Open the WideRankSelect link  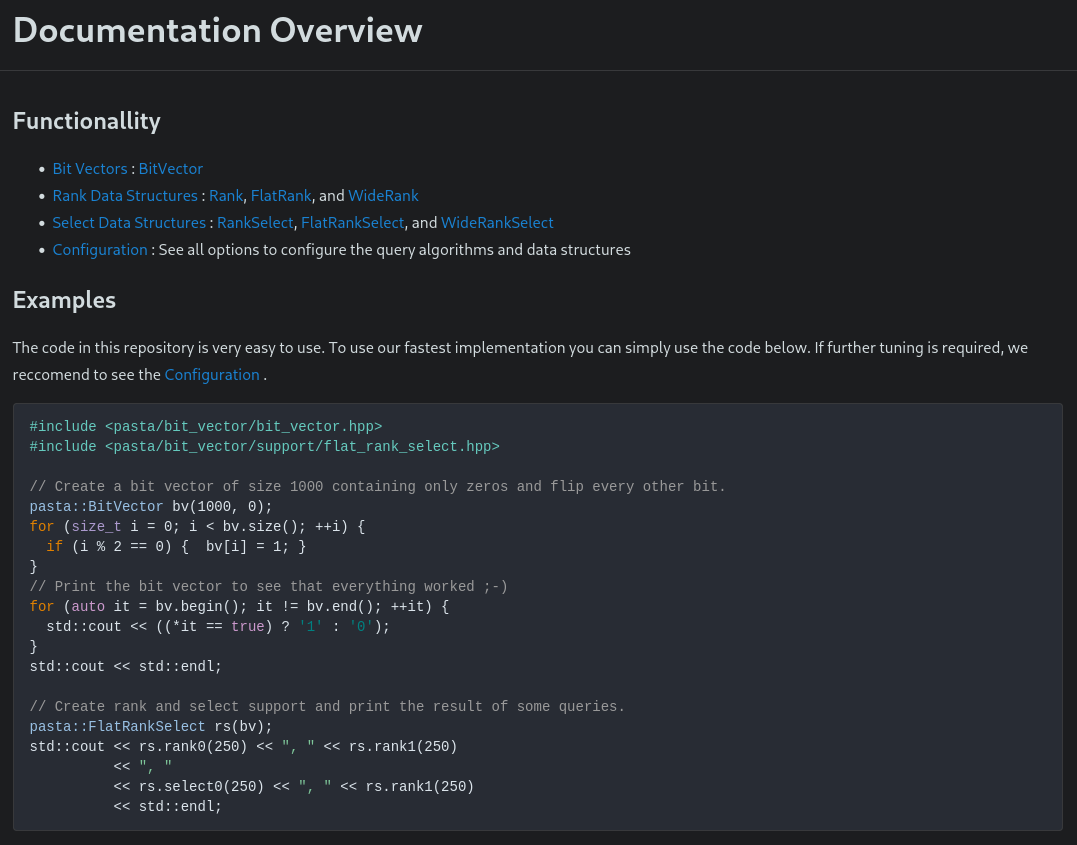(x=497, y=223)
